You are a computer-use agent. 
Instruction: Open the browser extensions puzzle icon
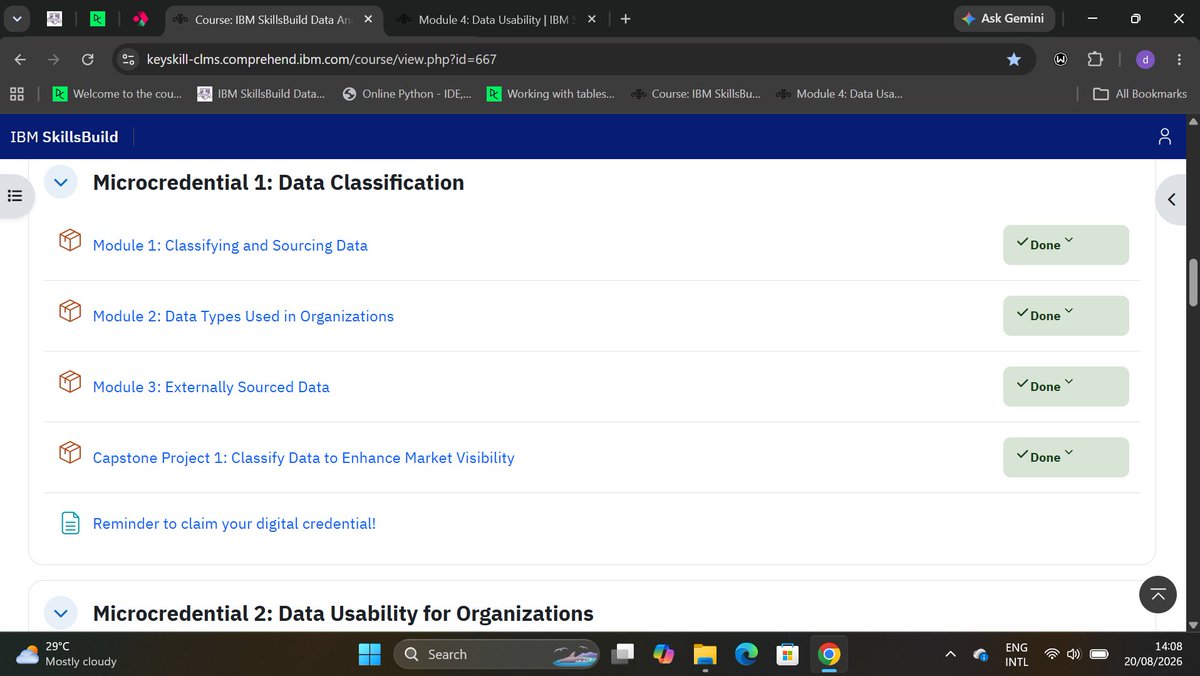coord(1096,59)
